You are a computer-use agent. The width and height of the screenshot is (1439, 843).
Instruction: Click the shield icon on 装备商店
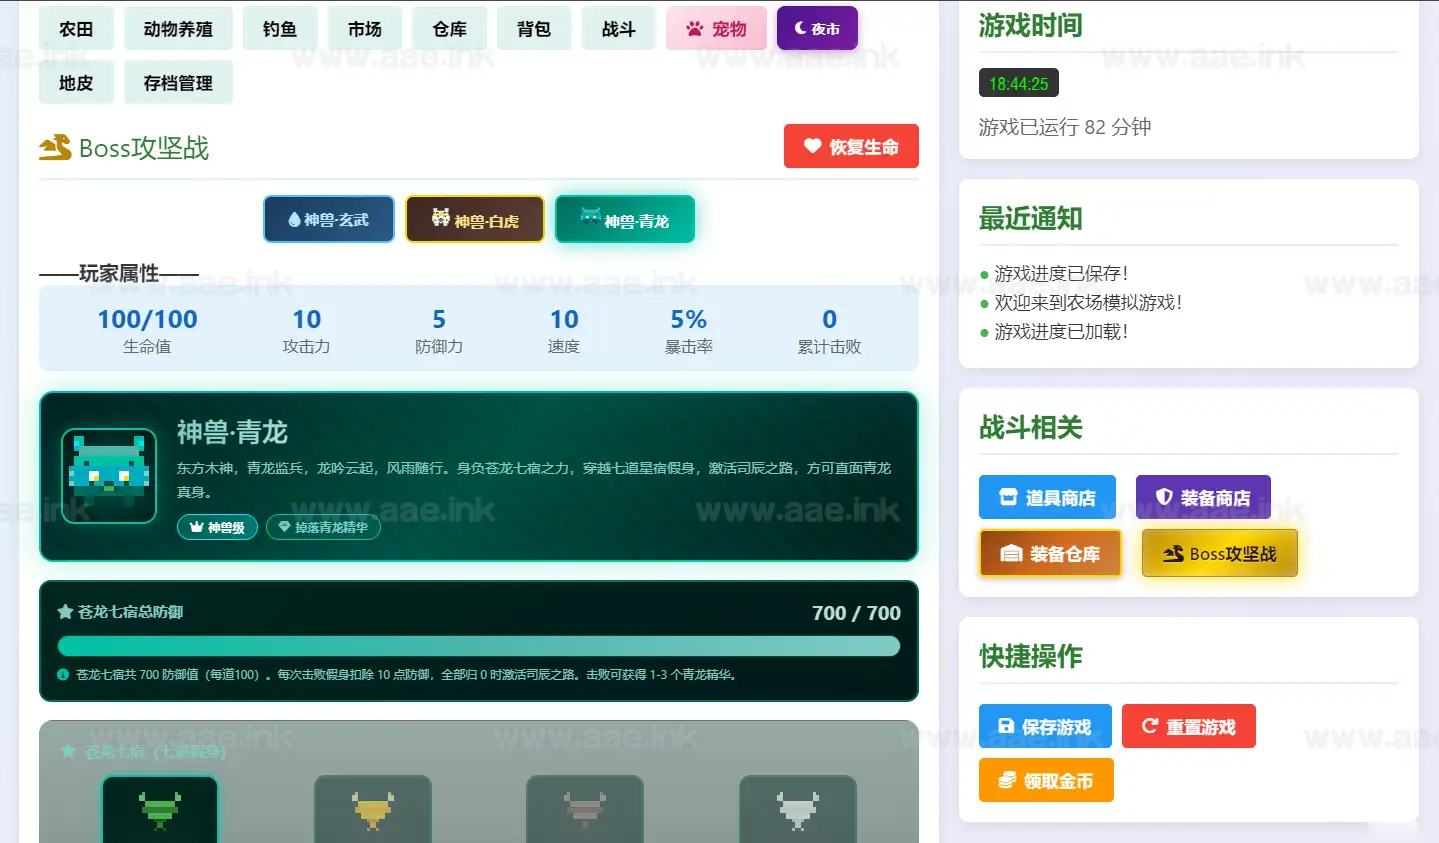pos(1164,497)
